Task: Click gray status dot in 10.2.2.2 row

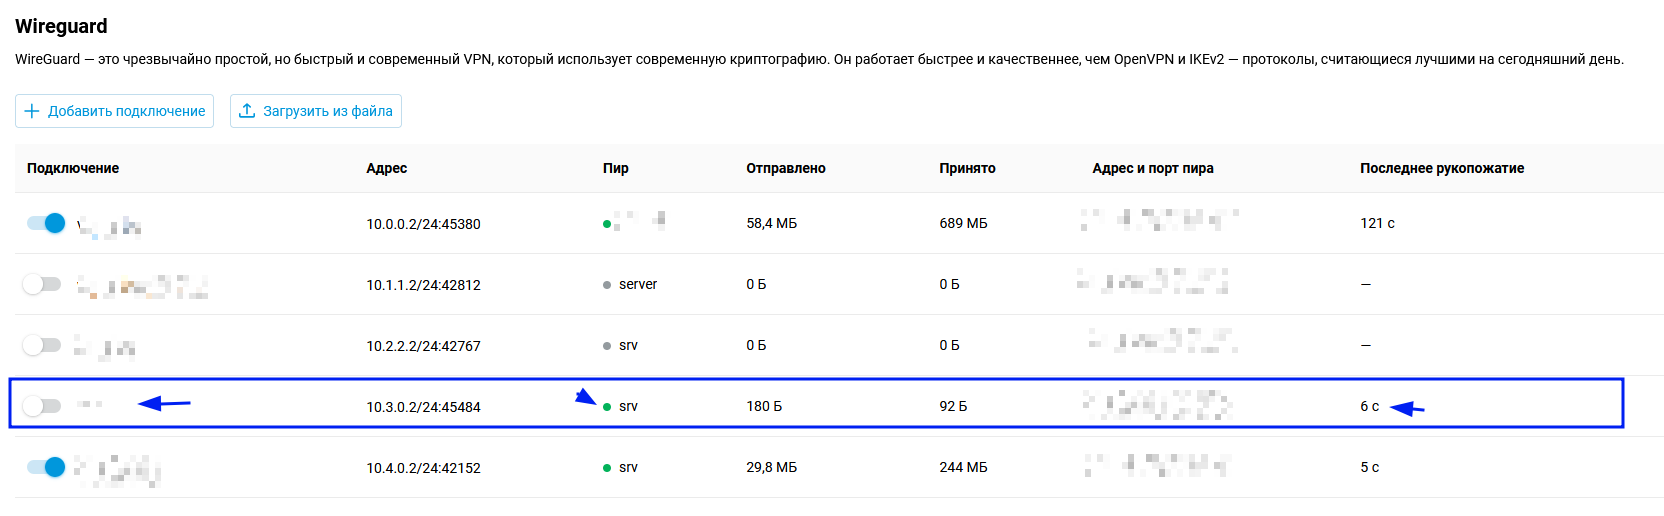Action: pyautogui.click(x=607, y=346)
